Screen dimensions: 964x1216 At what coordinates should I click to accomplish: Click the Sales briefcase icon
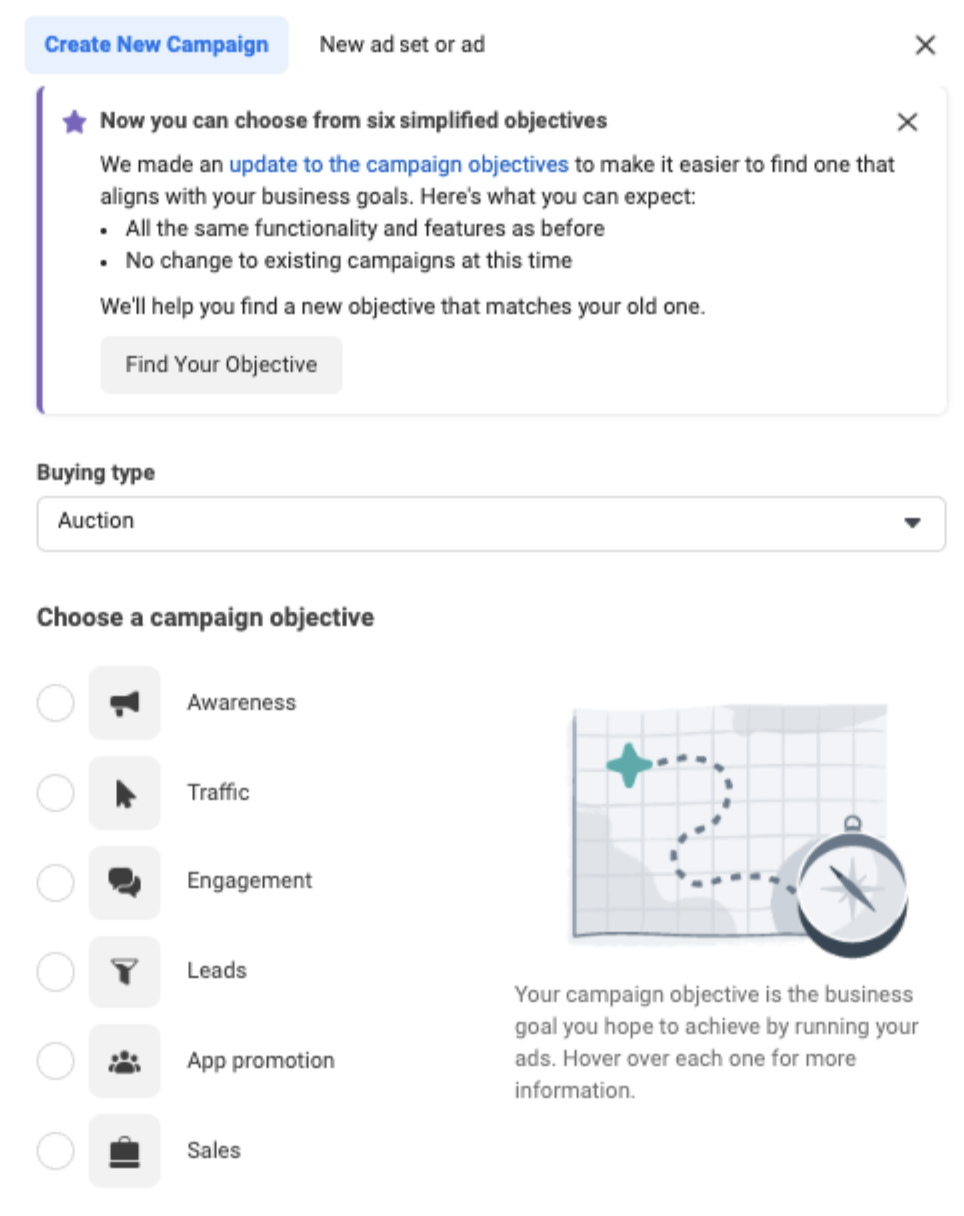coord(123,1150)
